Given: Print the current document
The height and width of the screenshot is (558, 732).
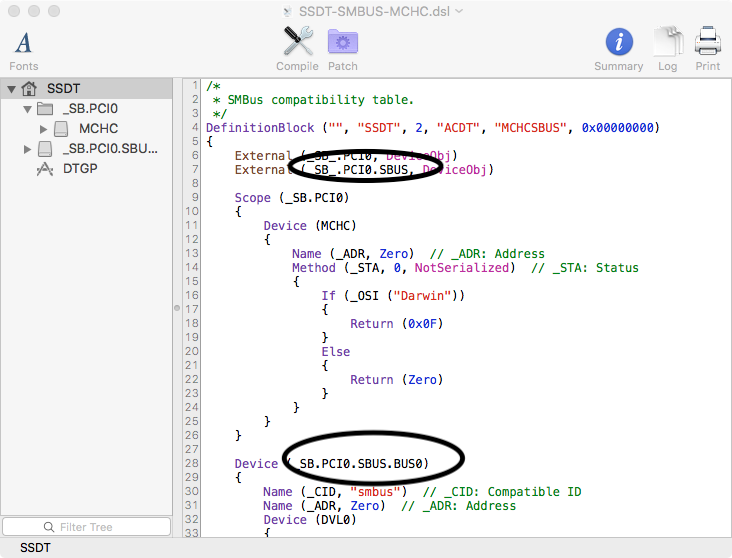Looking at the screenshot, I should (x=708, y=42).
